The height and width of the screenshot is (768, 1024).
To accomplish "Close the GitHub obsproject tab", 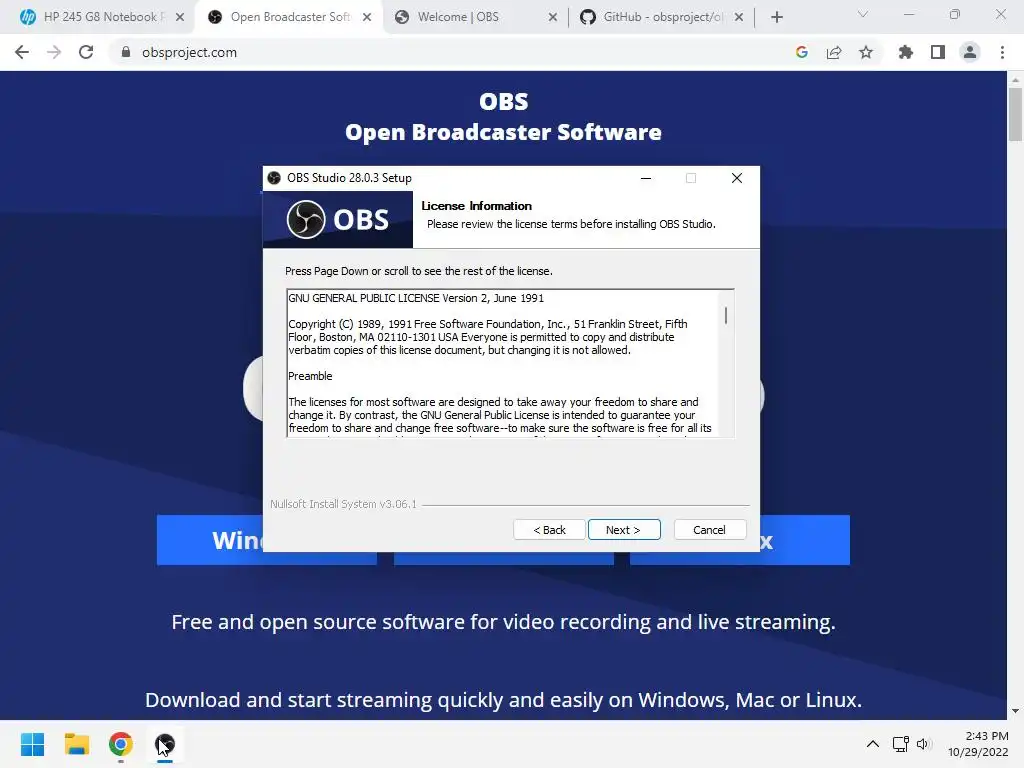I will pyautogui.click(x=739, y=17).
